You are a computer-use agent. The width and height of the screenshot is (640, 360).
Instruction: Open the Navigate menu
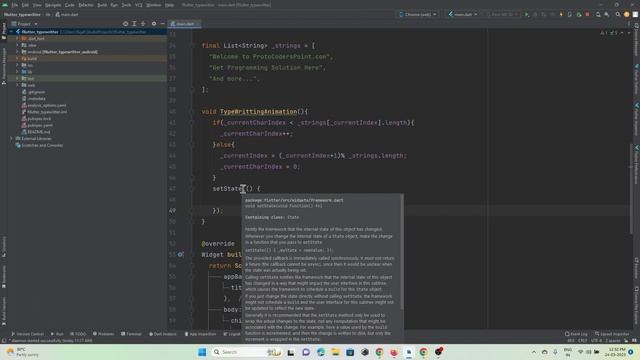pos(53,5)
